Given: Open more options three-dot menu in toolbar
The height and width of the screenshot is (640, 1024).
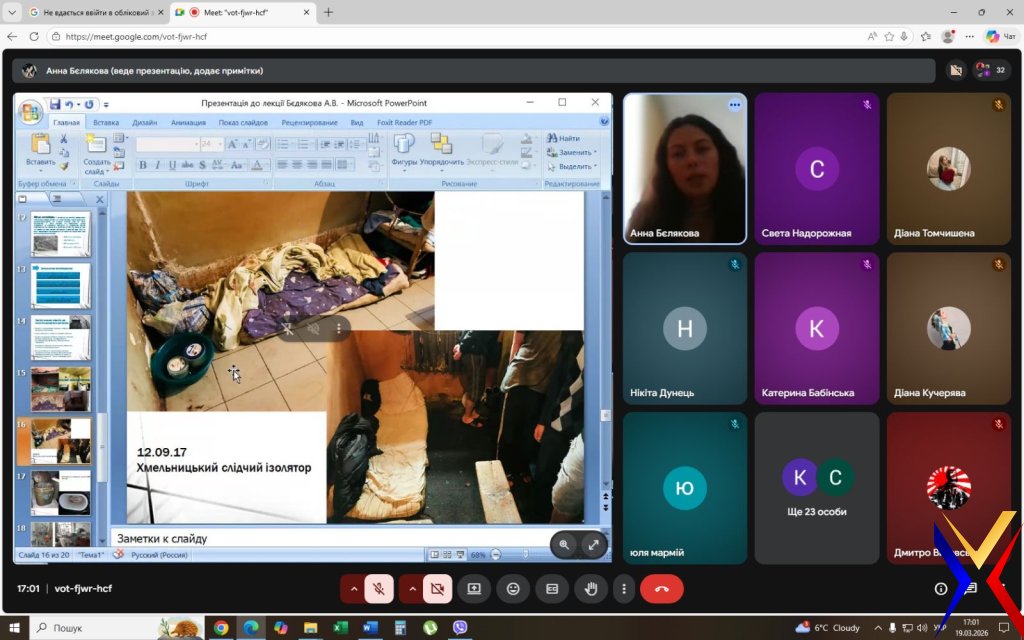Looking at the screenshot, I should click(x=624, y=589).
